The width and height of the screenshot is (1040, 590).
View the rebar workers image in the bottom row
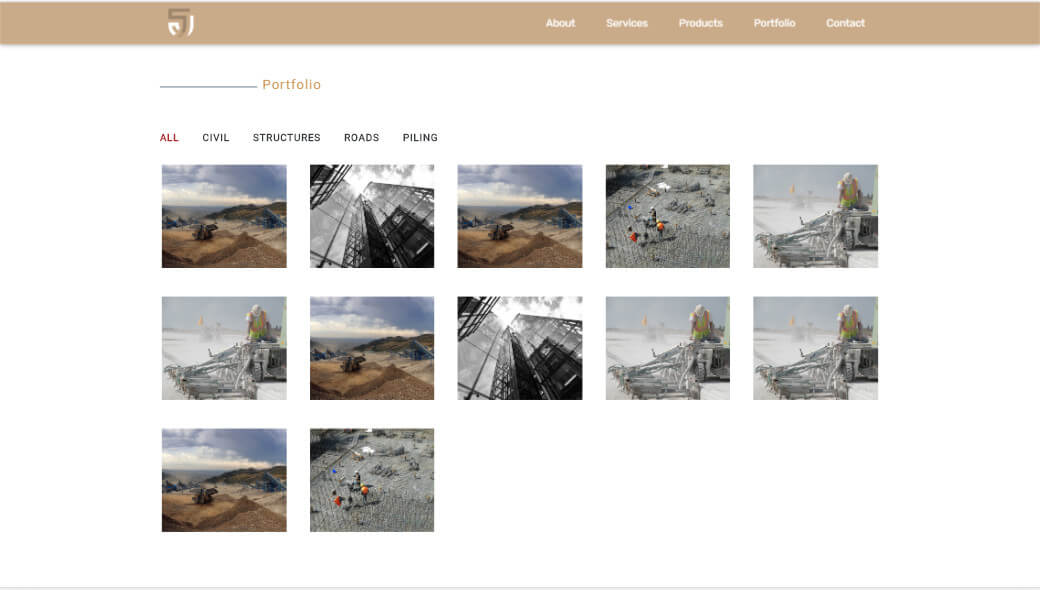(x=372, y=480)
